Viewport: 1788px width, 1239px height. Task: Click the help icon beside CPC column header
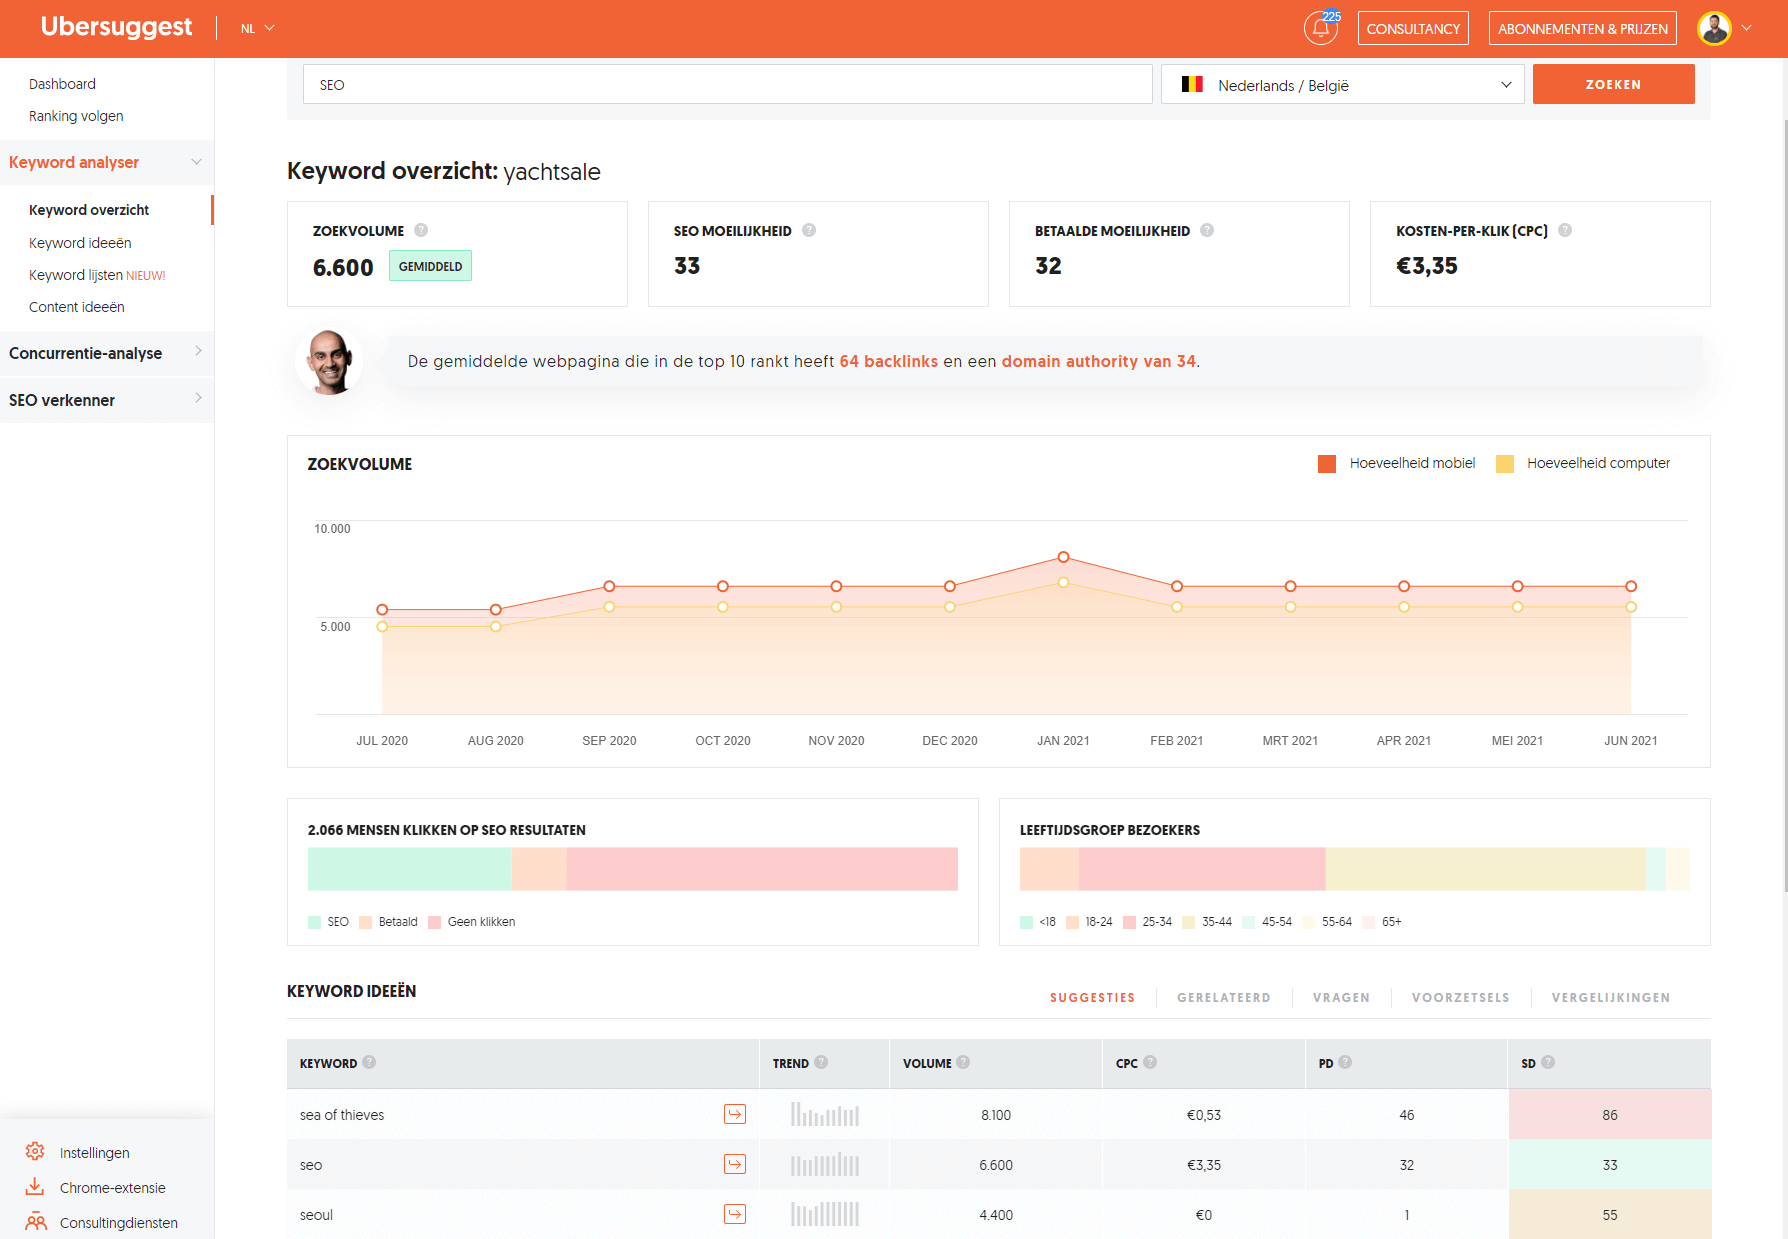(x=1150, y=1062)
